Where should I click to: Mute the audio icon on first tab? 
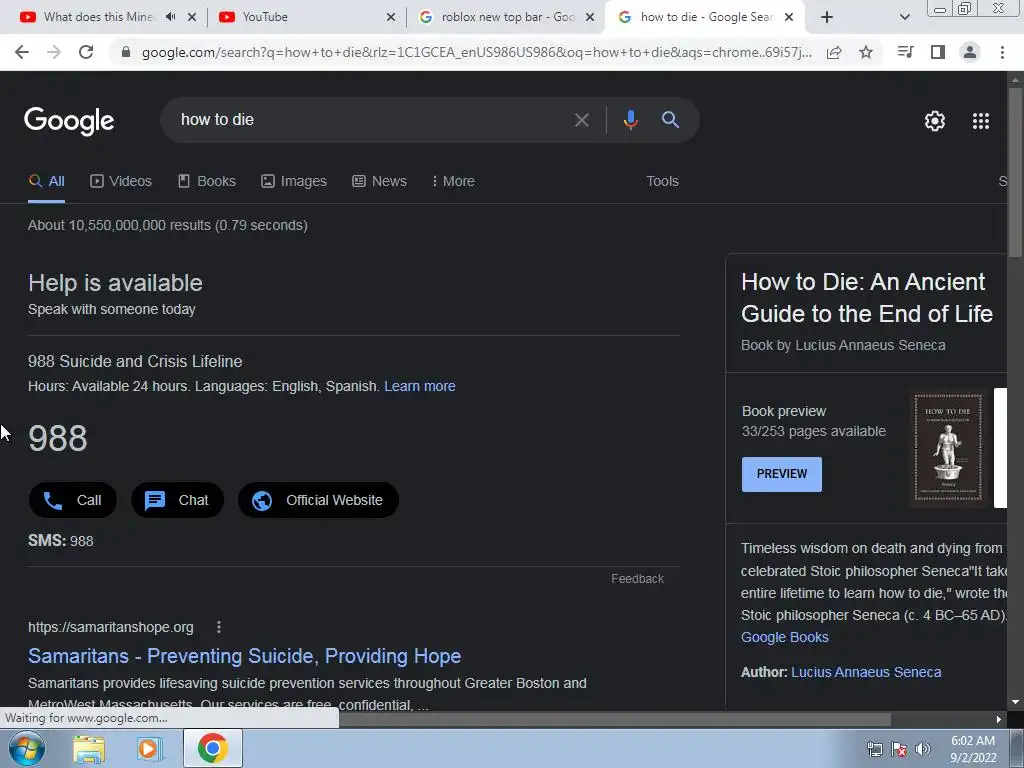(170, 17)
